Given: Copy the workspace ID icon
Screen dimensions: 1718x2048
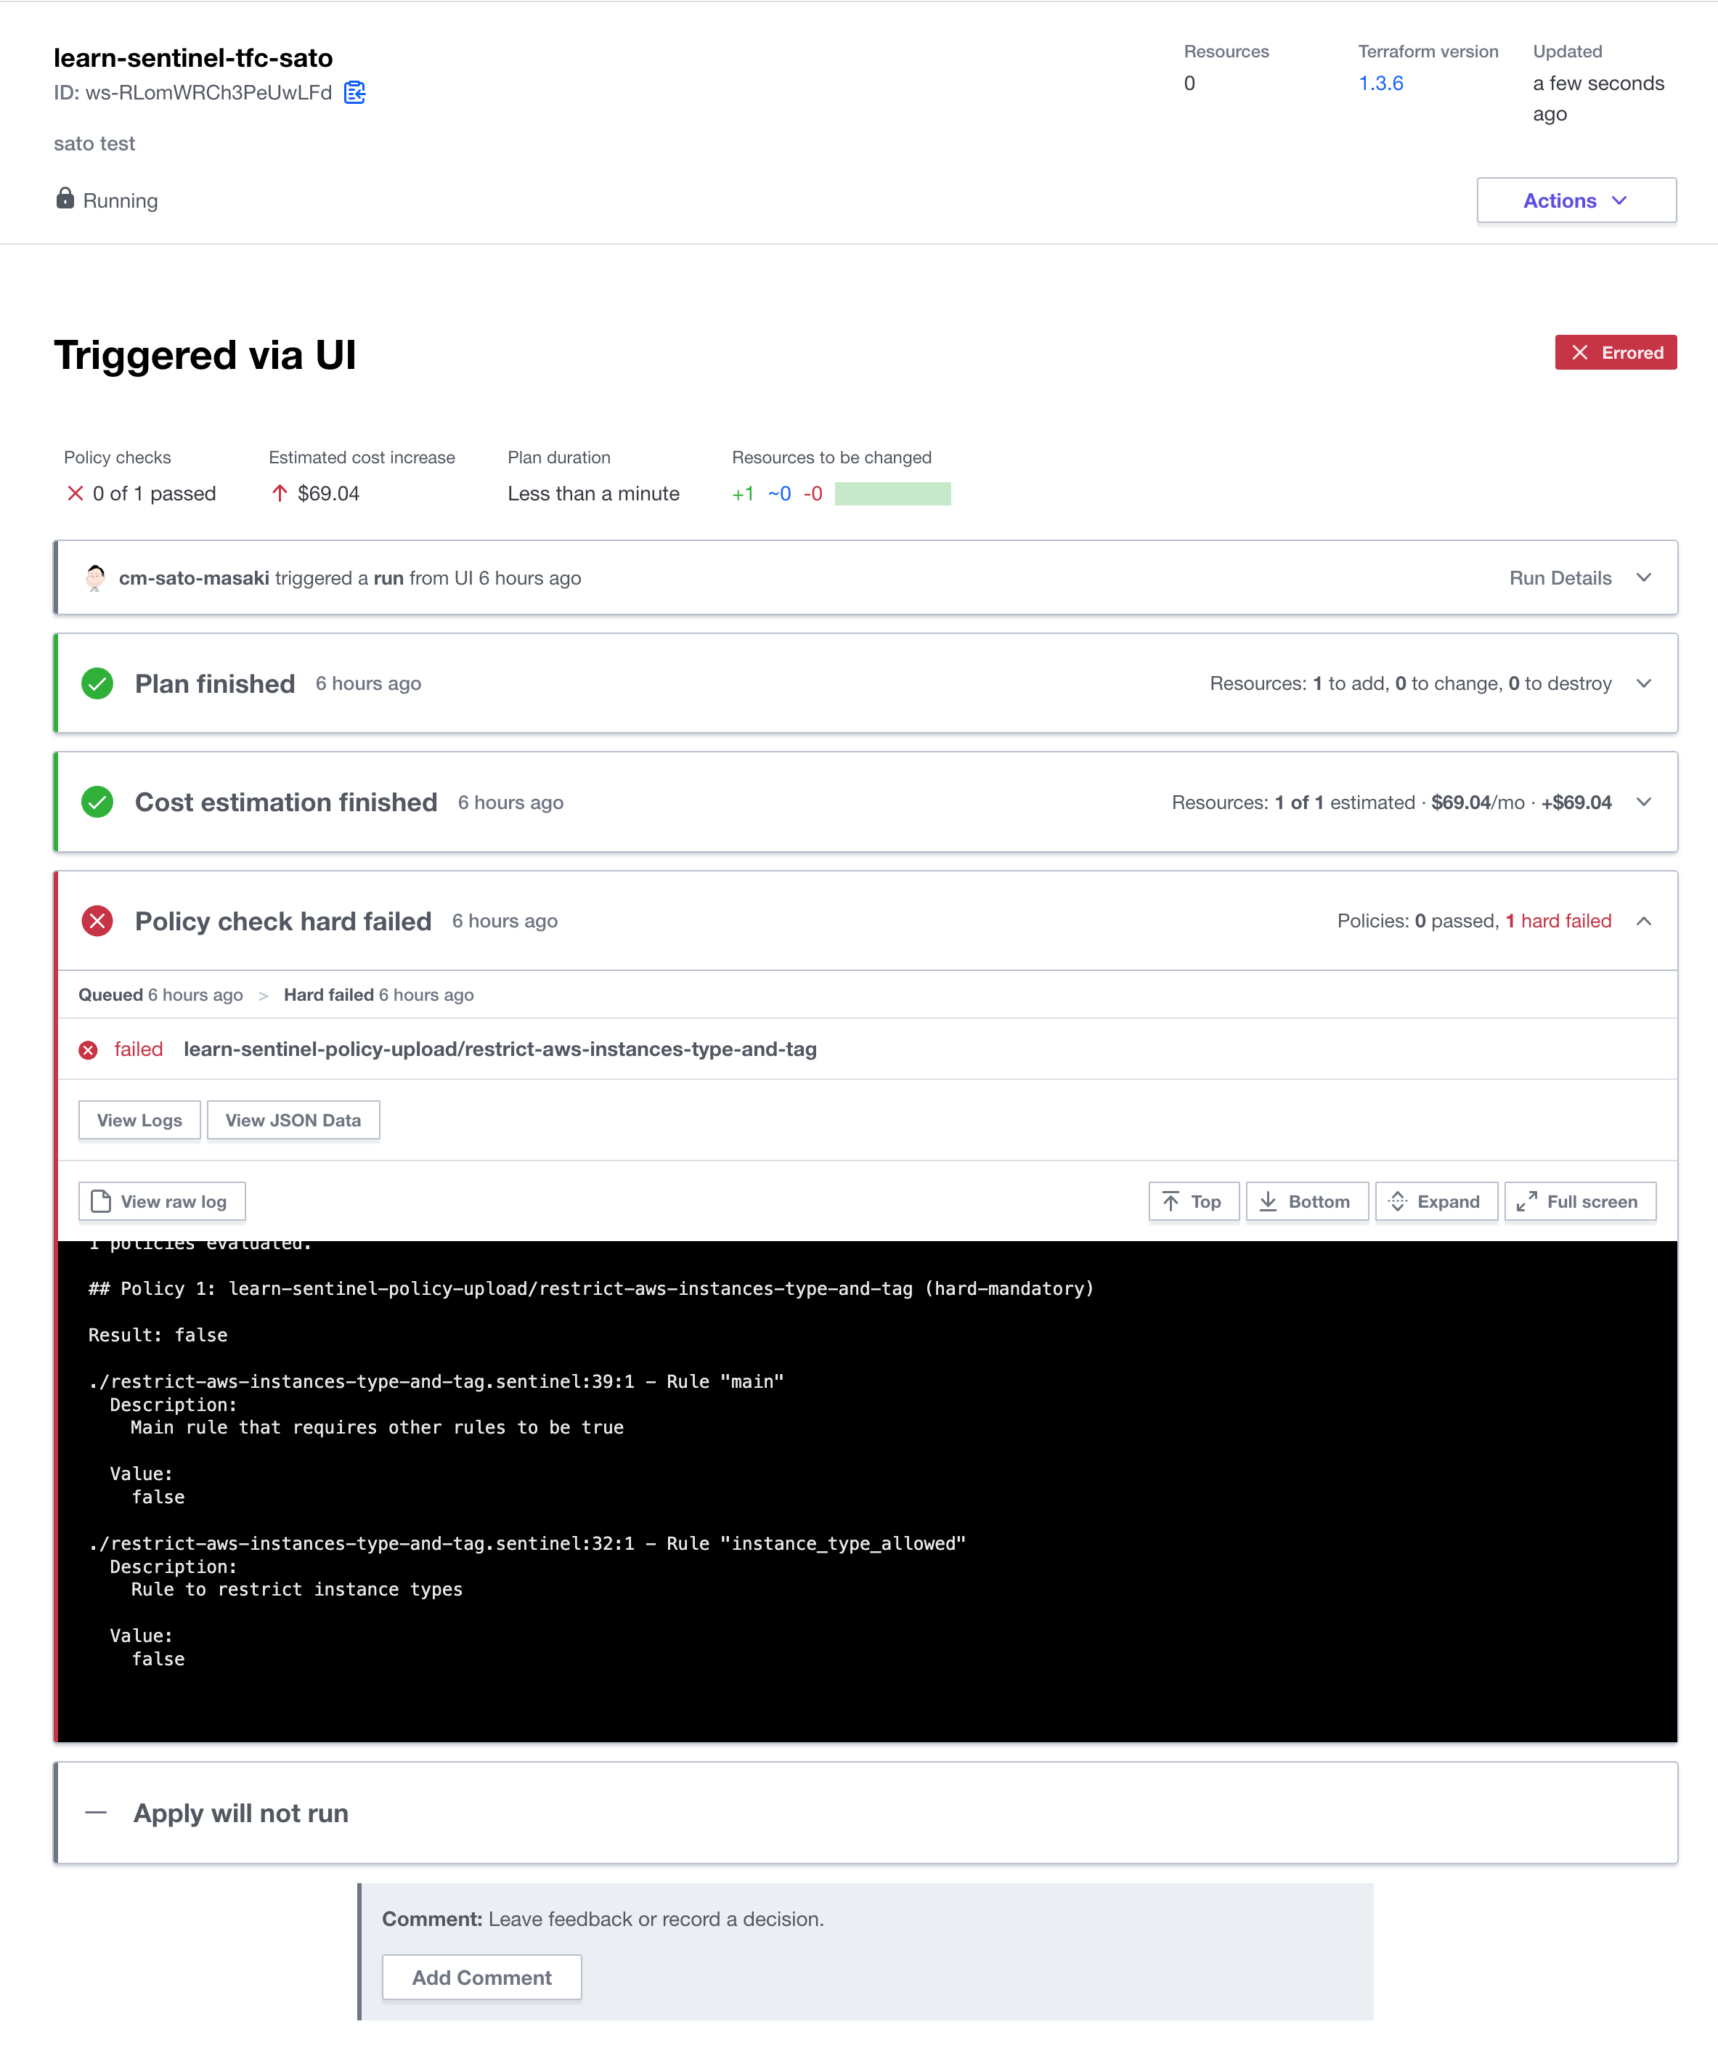Looking at the screenshot, I should click(354, 93).
